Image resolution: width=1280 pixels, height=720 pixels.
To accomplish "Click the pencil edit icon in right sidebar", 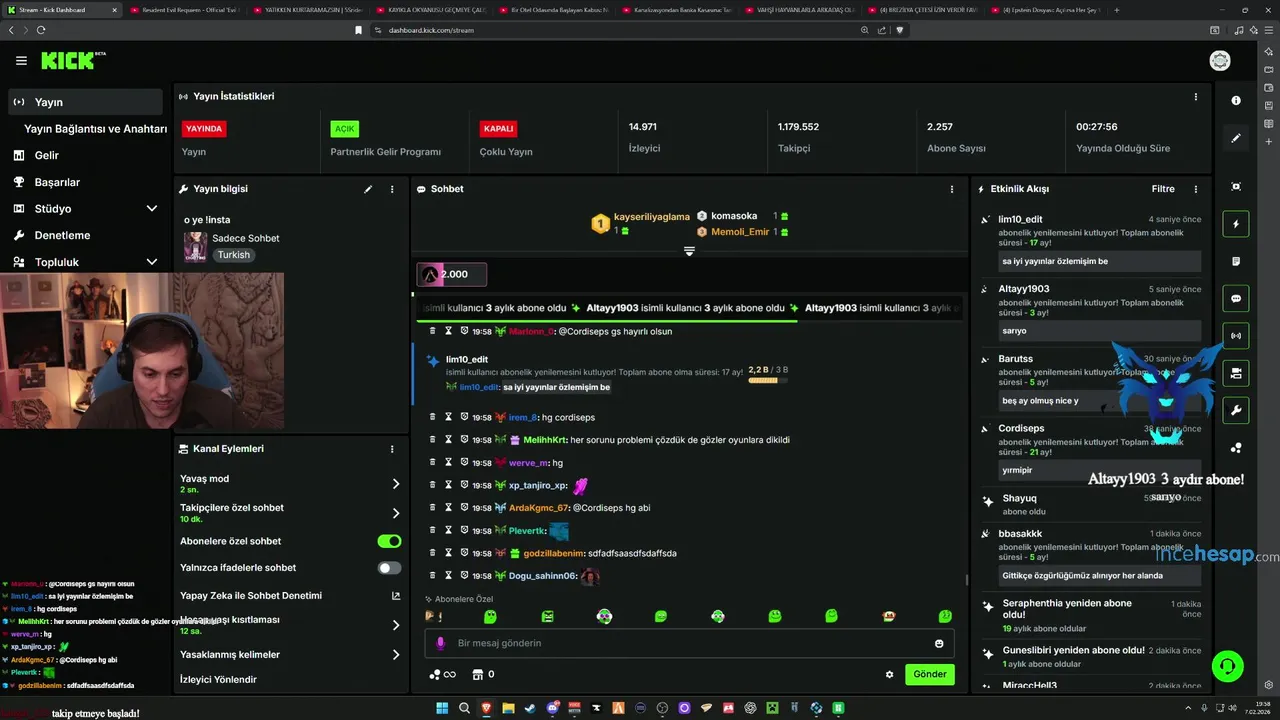I will coord(1236,138).
